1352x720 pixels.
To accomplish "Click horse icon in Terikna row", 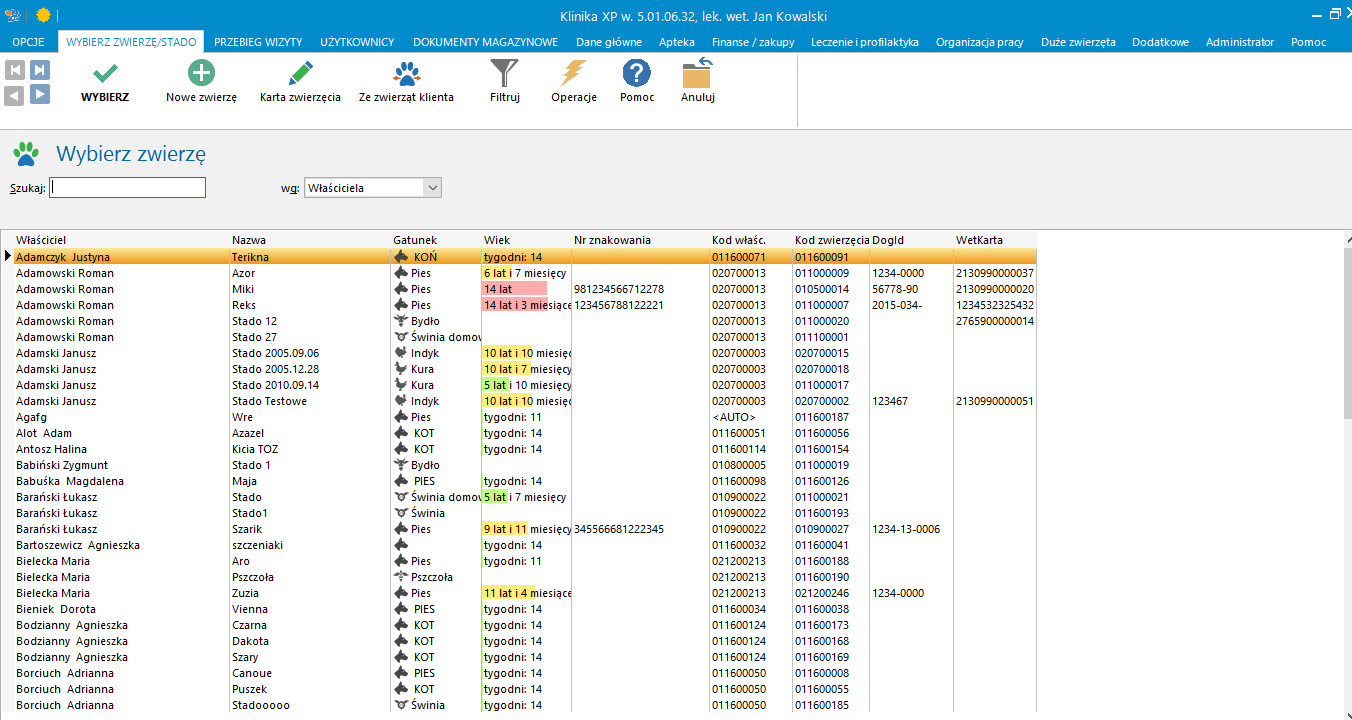I will click(402, 257).
